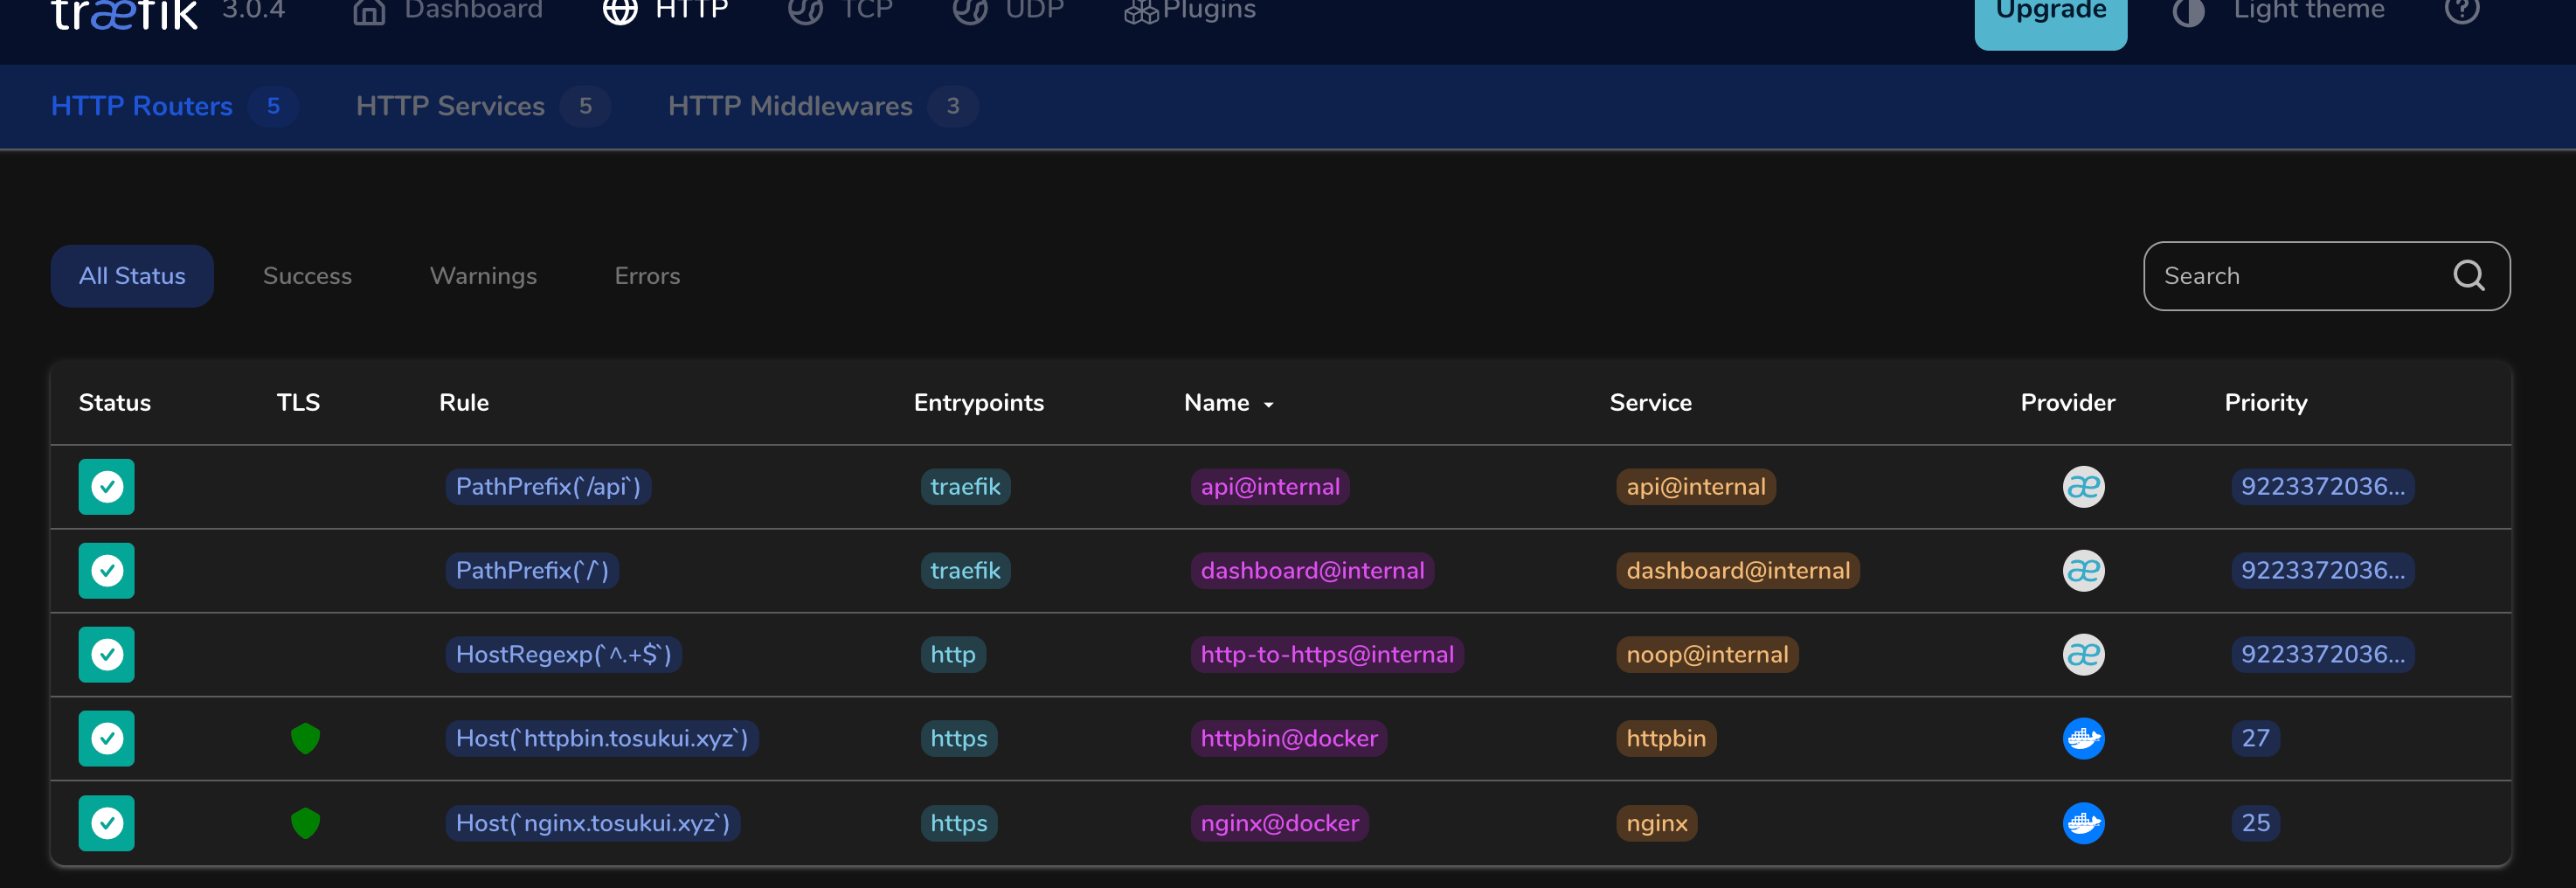2576x888 pixels.
Task: Click internal provider icon in api@internal row
Action: click(2084, 487)
